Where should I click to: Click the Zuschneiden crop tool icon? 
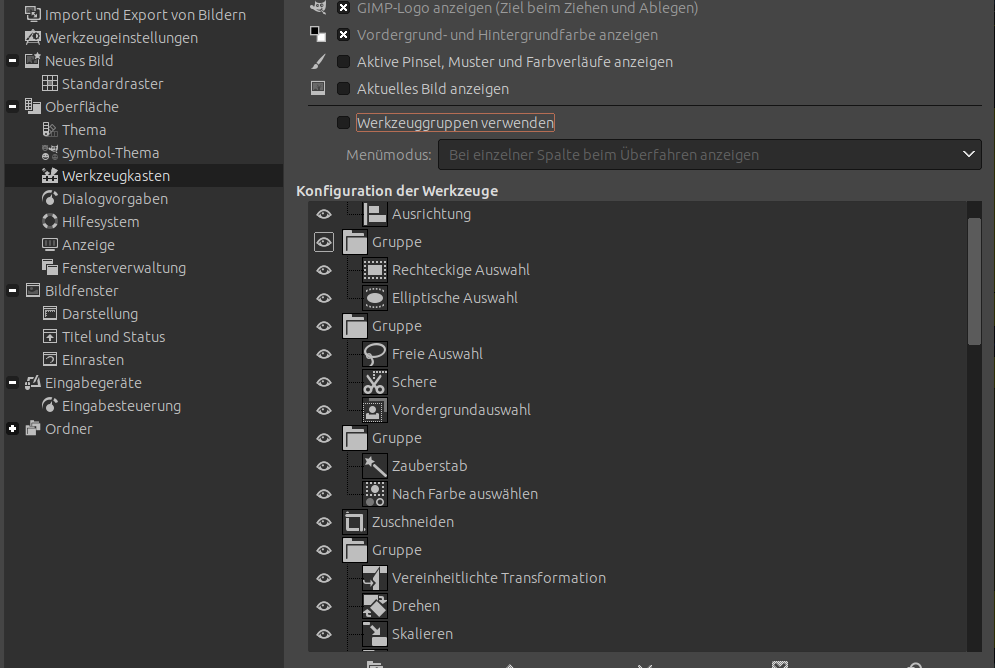click(x=355, y=522)
